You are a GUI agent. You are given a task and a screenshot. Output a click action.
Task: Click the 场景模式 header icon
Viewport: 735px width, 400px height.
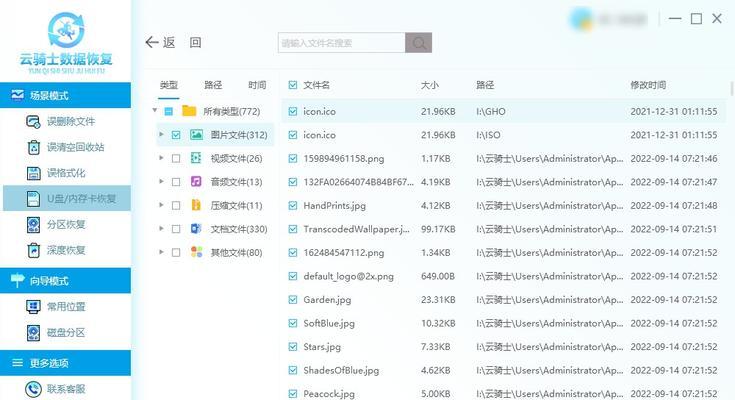[17, 95]
